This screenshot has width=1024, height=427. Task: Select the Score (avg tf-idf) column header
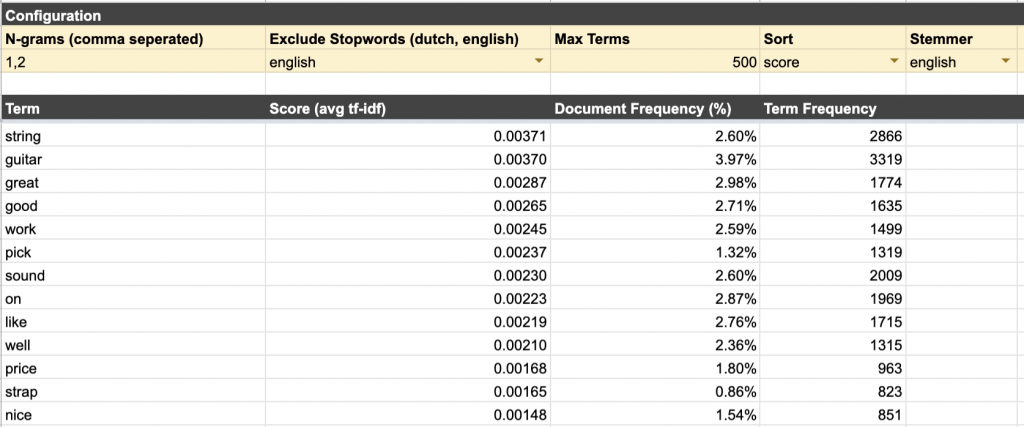tap(408, 109)
